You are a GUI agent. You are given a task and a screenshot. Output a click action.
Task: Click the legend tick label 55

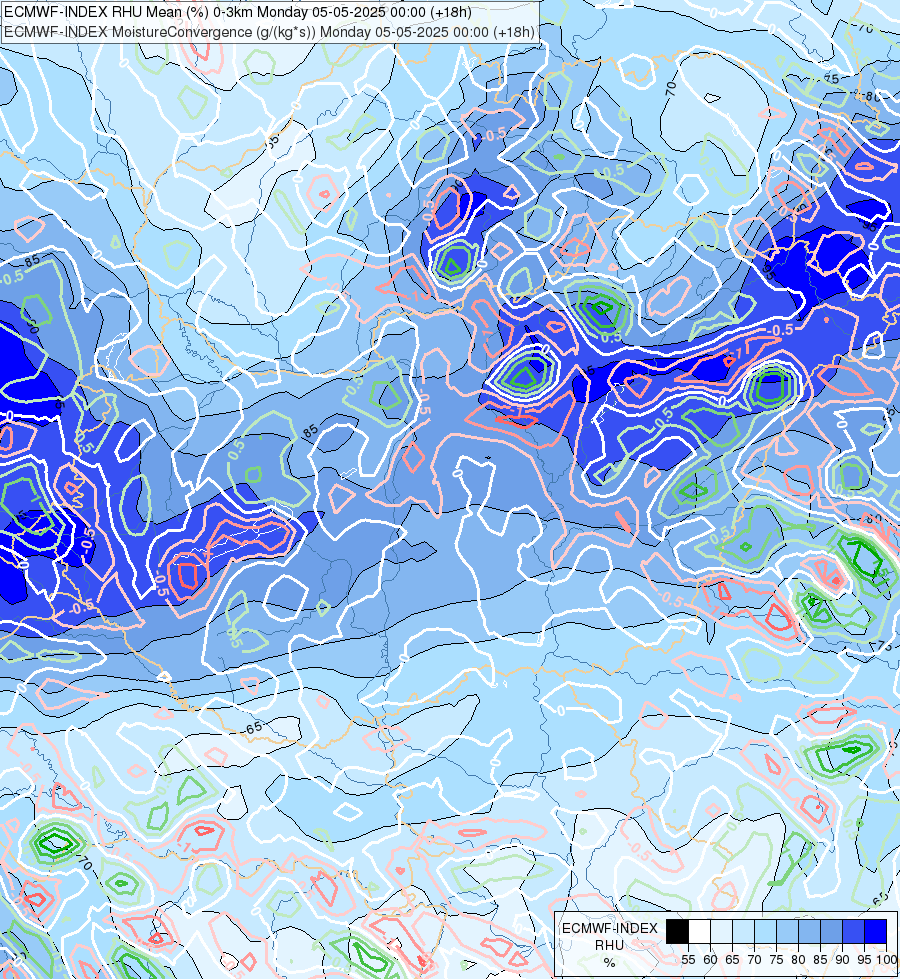point(688,960)
